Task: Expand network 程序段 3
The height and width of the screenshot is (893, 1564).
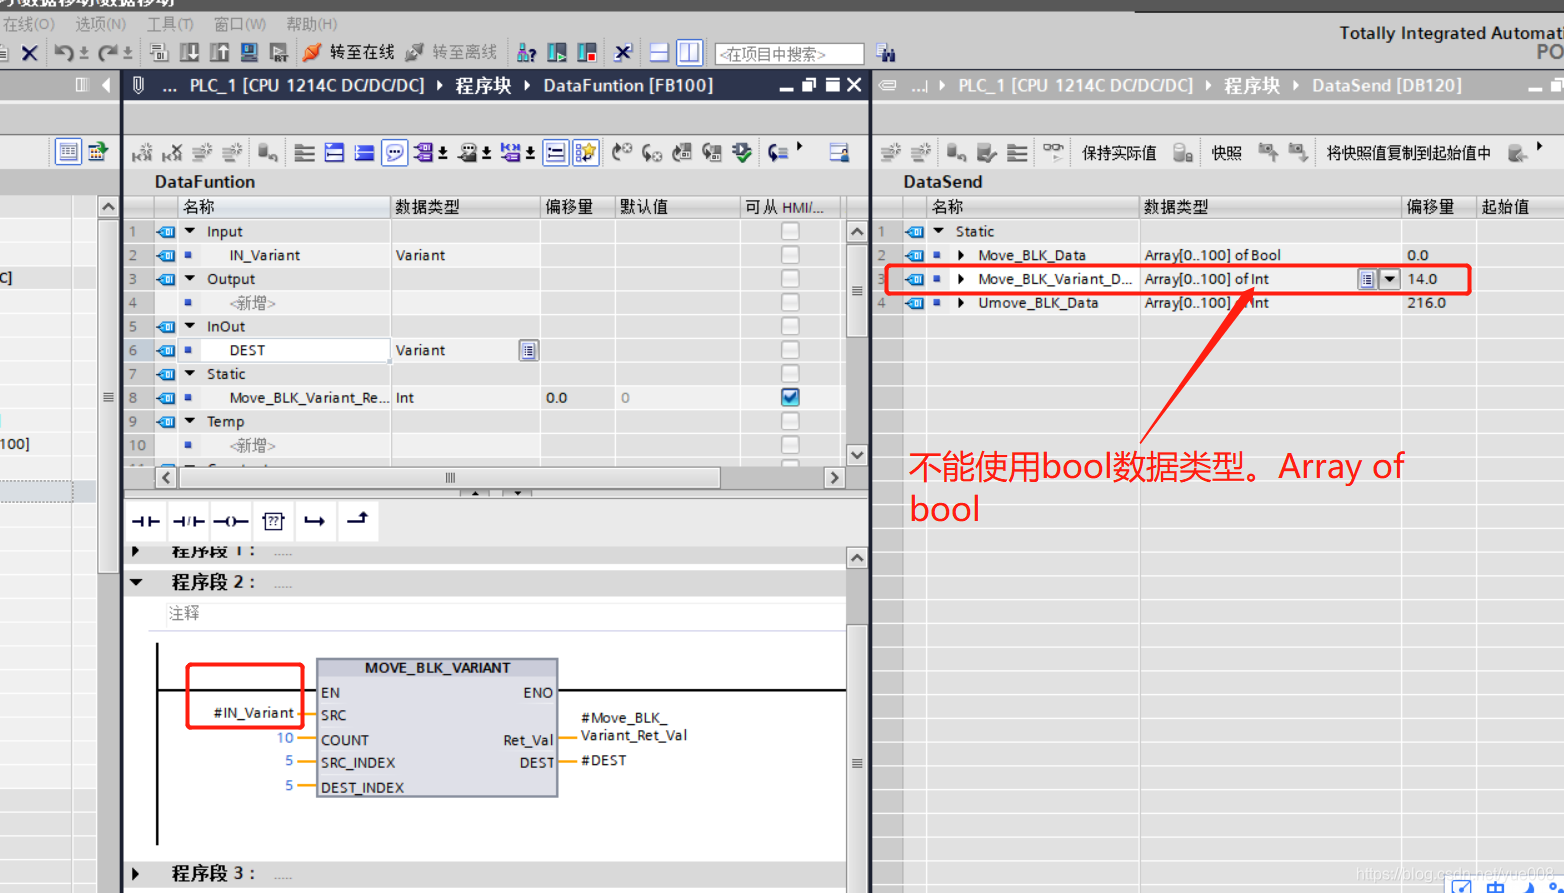Action: (136, 873)
